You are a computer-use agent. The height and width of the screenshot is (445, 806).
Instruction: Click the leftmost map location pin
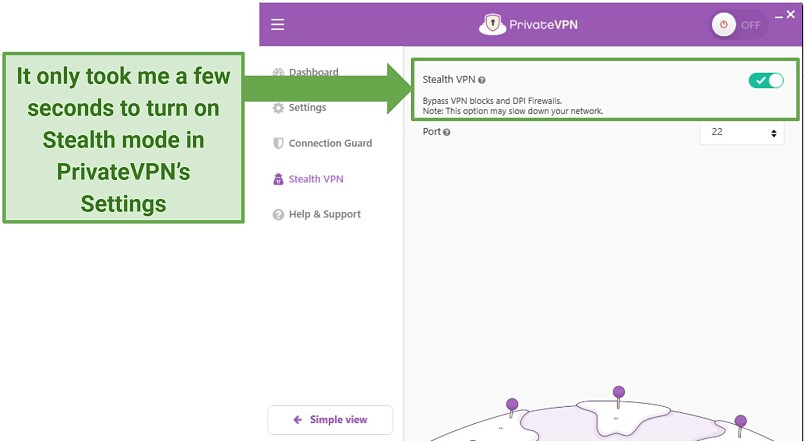point(512,407)
